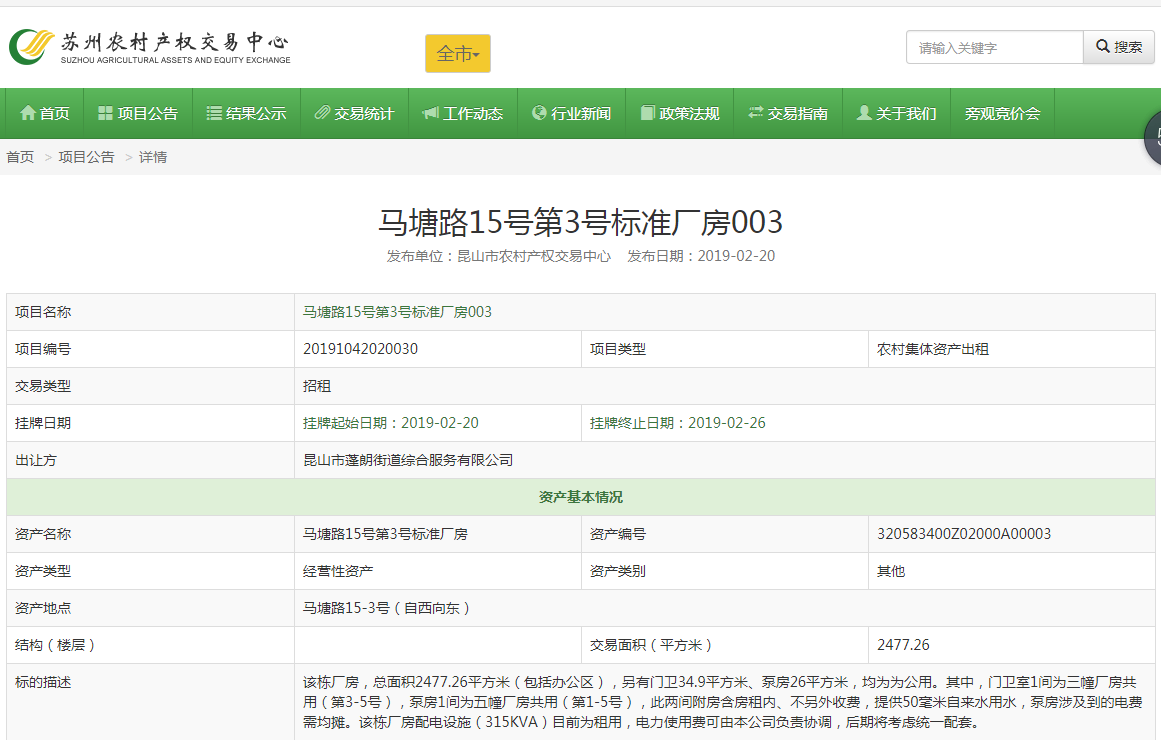Go to 项目公告 via the breadcrumb
The height and width of the screenshot is (740, 1161).
(x=86, y=157)
